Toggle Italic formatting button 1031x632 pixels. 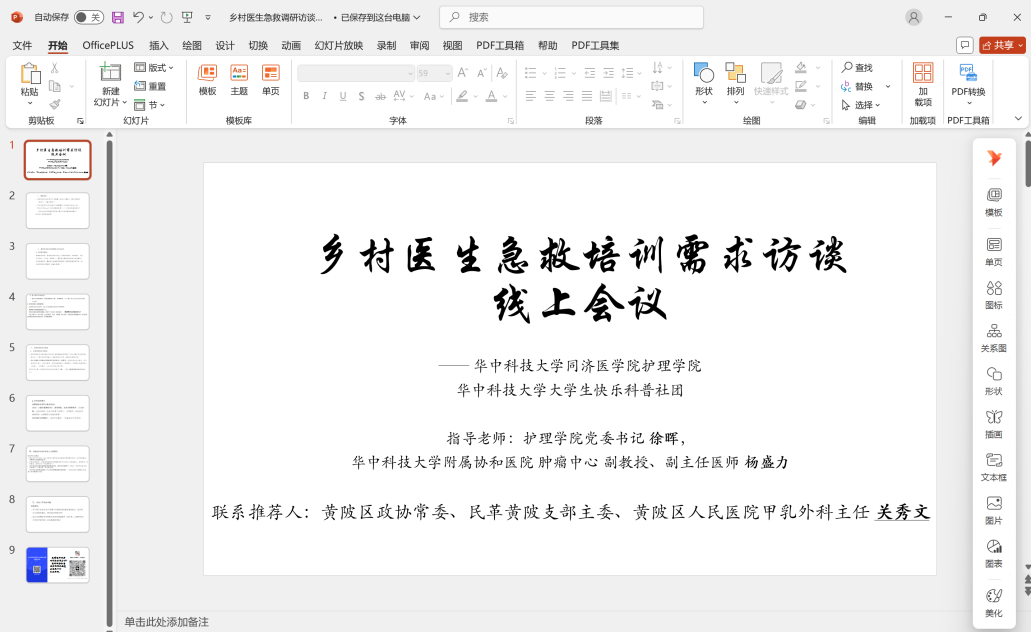[x=324, y=96]
